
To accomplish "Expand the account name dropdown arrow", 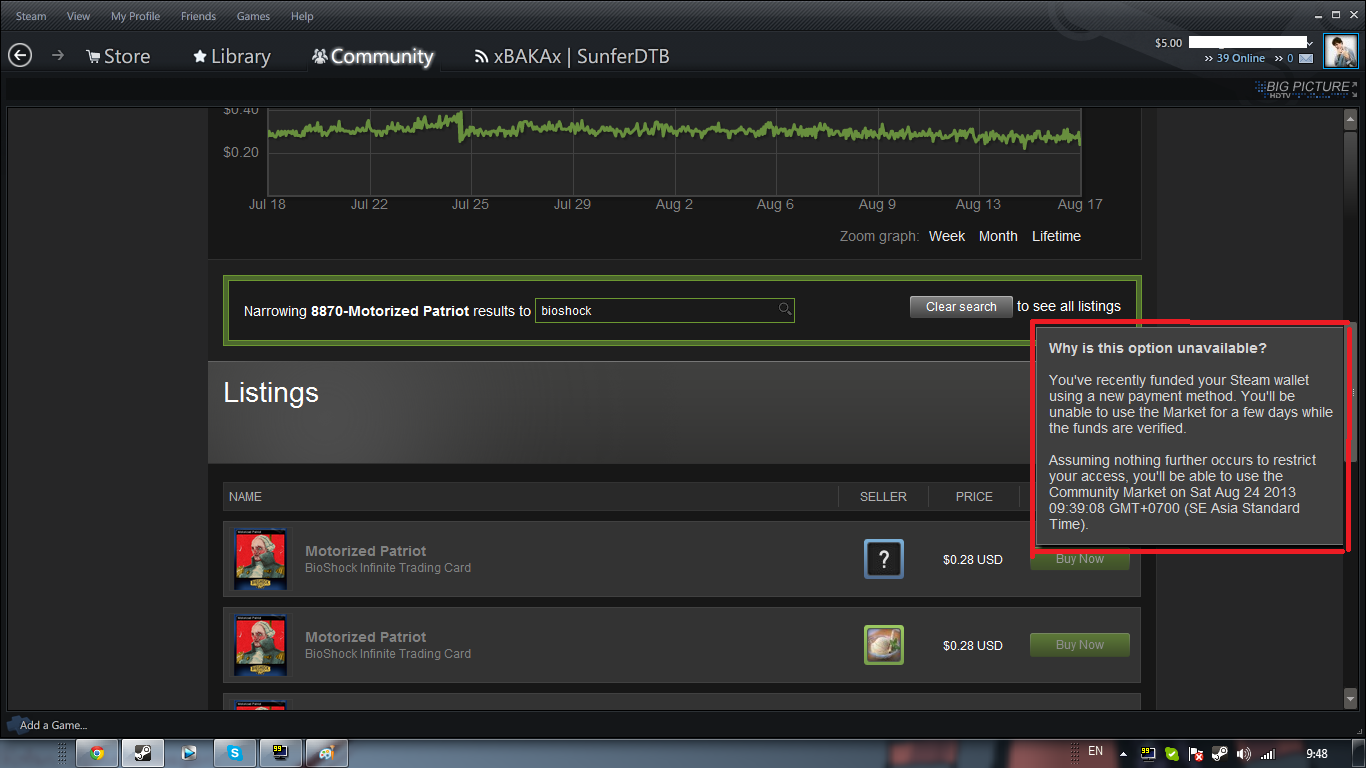I will click(1310, 43).
